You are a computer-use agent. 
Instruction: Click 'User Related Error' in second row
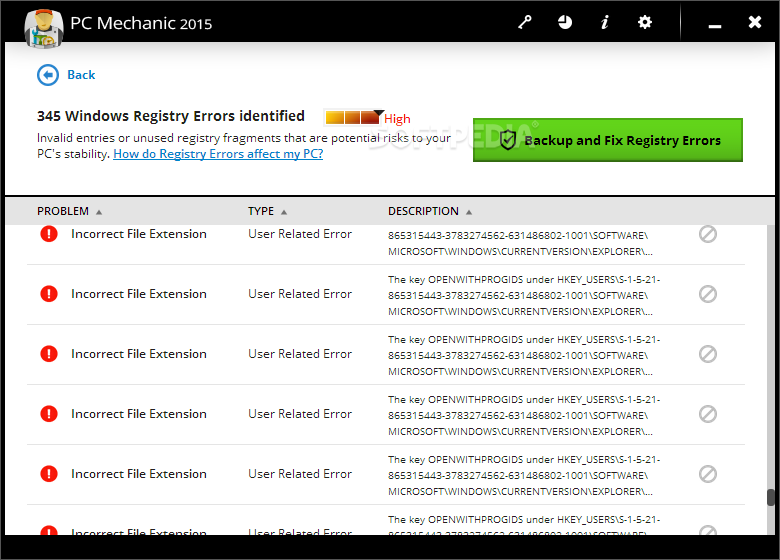click(300, 294)
